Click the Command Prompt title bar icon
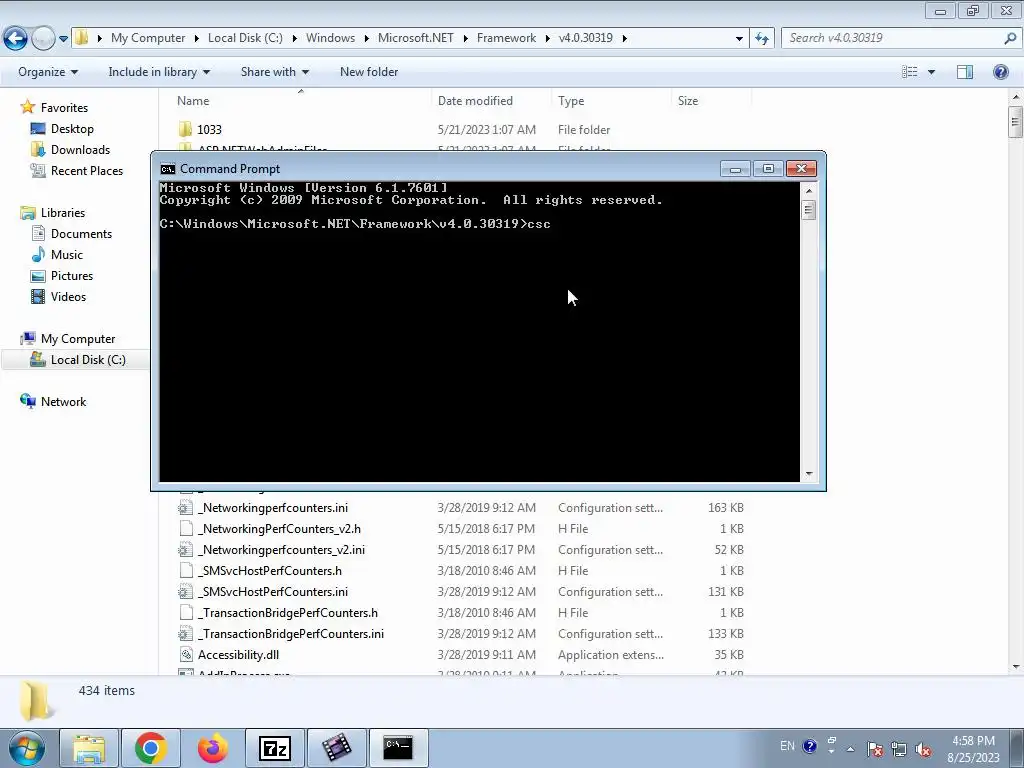Screen dimensions: 1024x768 click(168, 169)
